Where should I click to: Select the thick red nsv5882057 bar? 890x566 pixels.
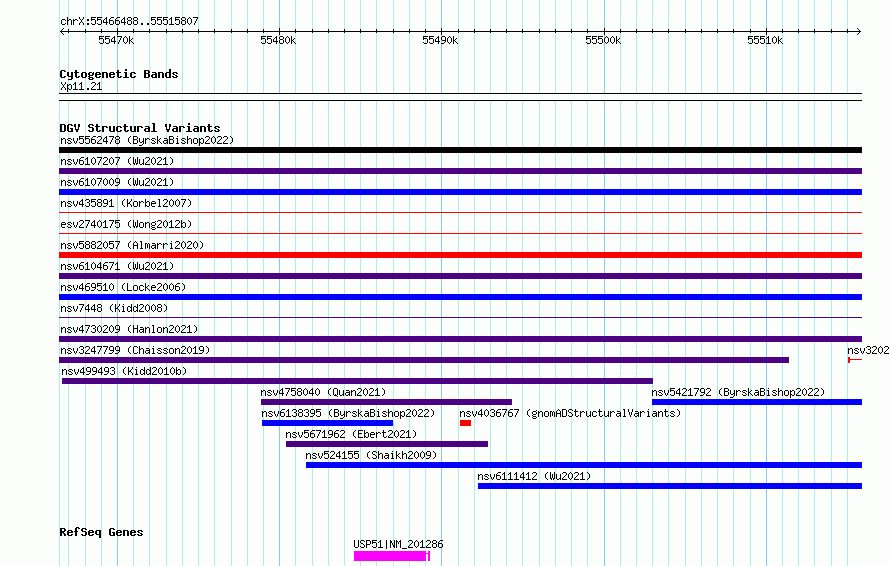coord(460,255)
